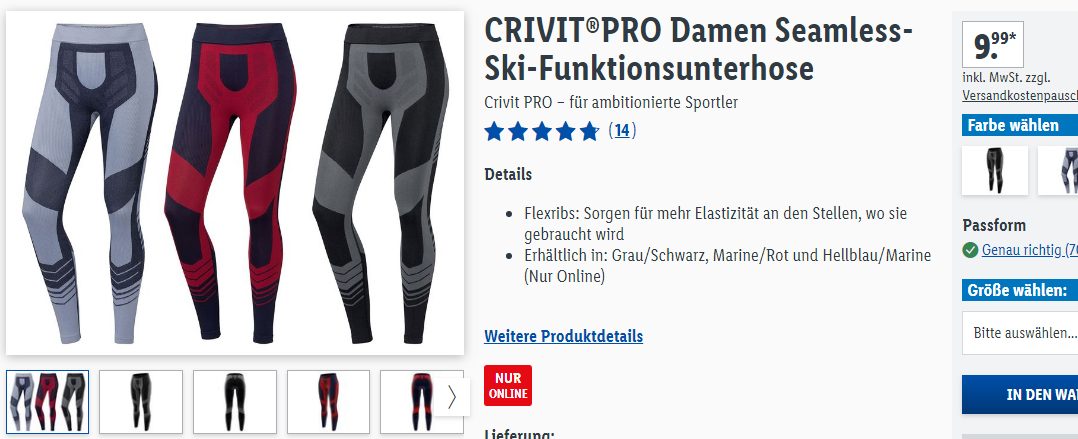
Task: Advance thumbnail carousel with right chevron
Action: 452,397
